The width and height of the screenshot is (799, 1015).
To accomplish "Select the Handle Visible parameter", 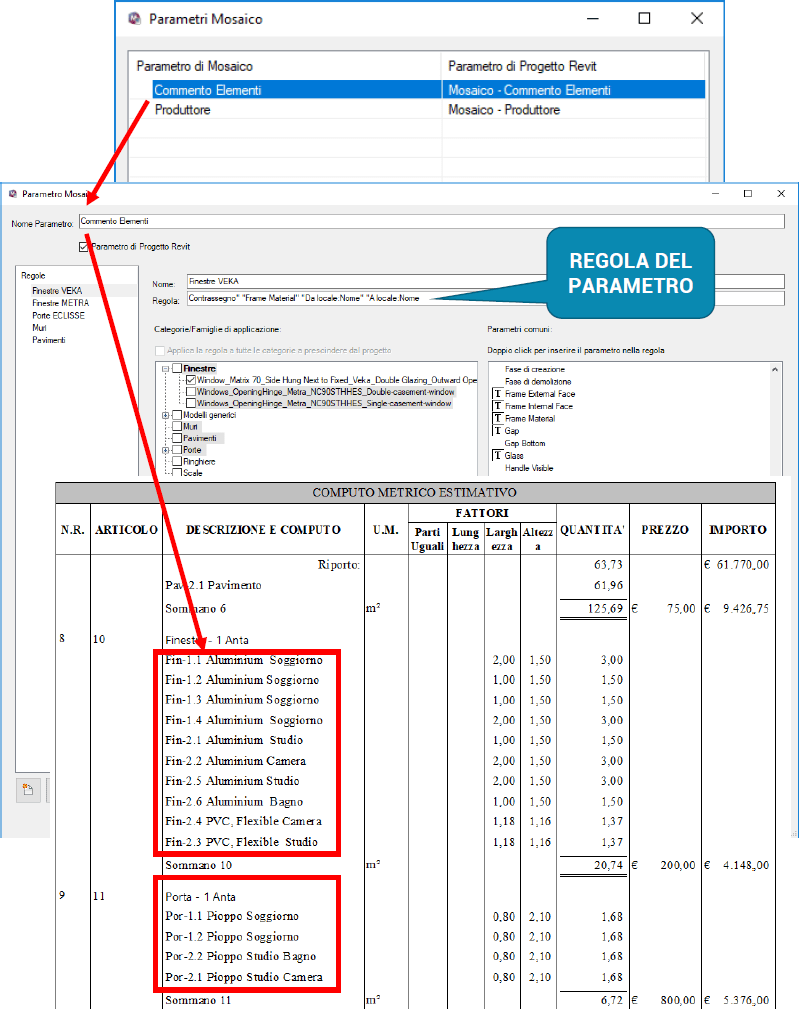I will [529, 468].
